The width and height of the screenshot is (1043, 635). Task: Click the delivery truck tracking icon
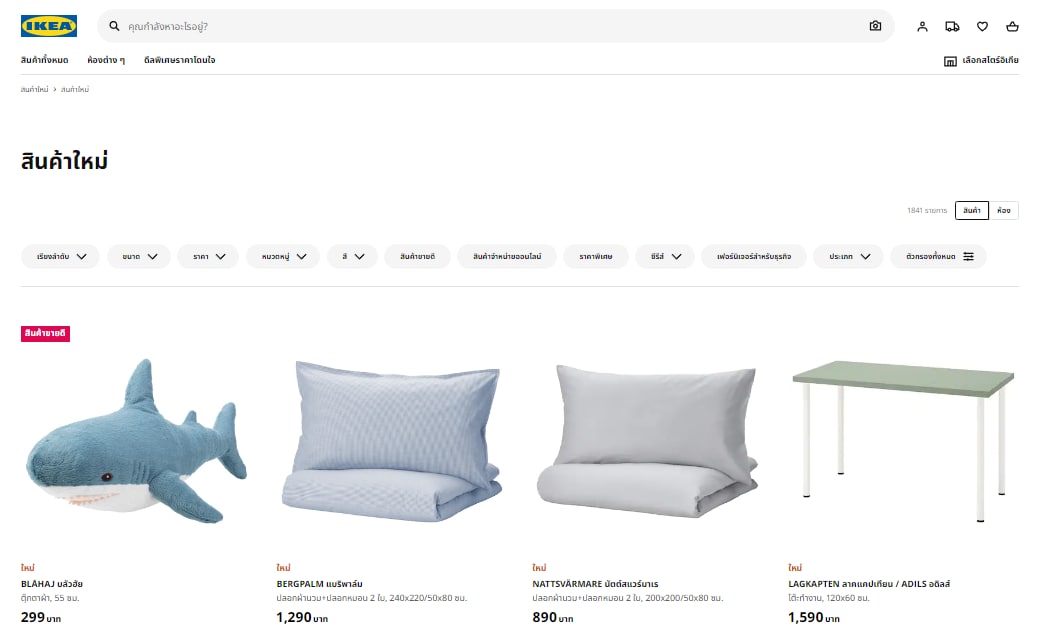(x=952, y=27)
